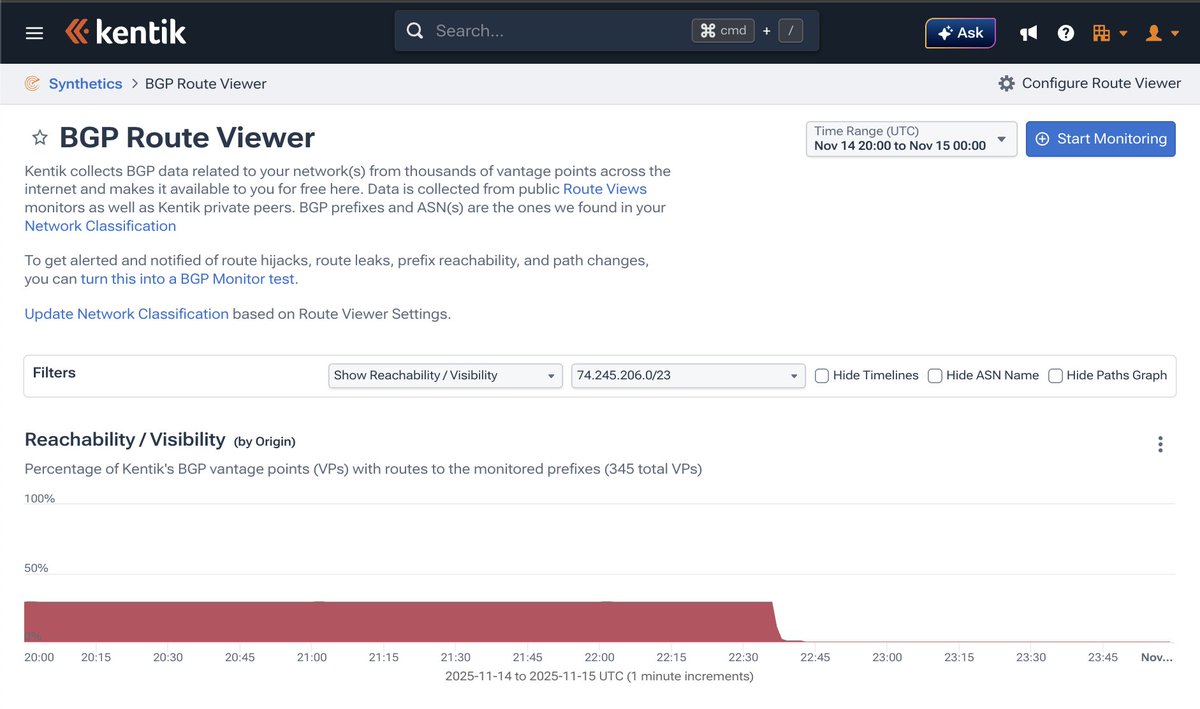Click the search magnifier icon
The height and width of the screenshot is (709, 1200).
point(415,31)
